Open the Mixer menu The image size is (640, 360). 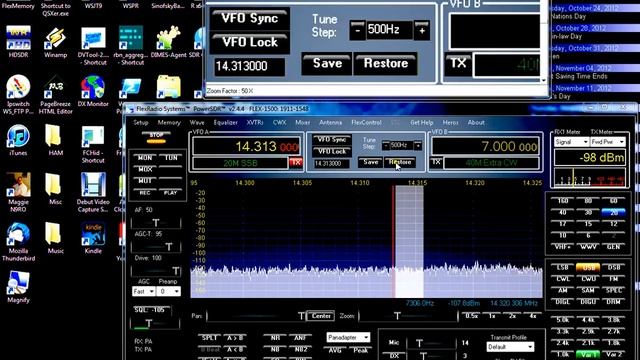302,122
